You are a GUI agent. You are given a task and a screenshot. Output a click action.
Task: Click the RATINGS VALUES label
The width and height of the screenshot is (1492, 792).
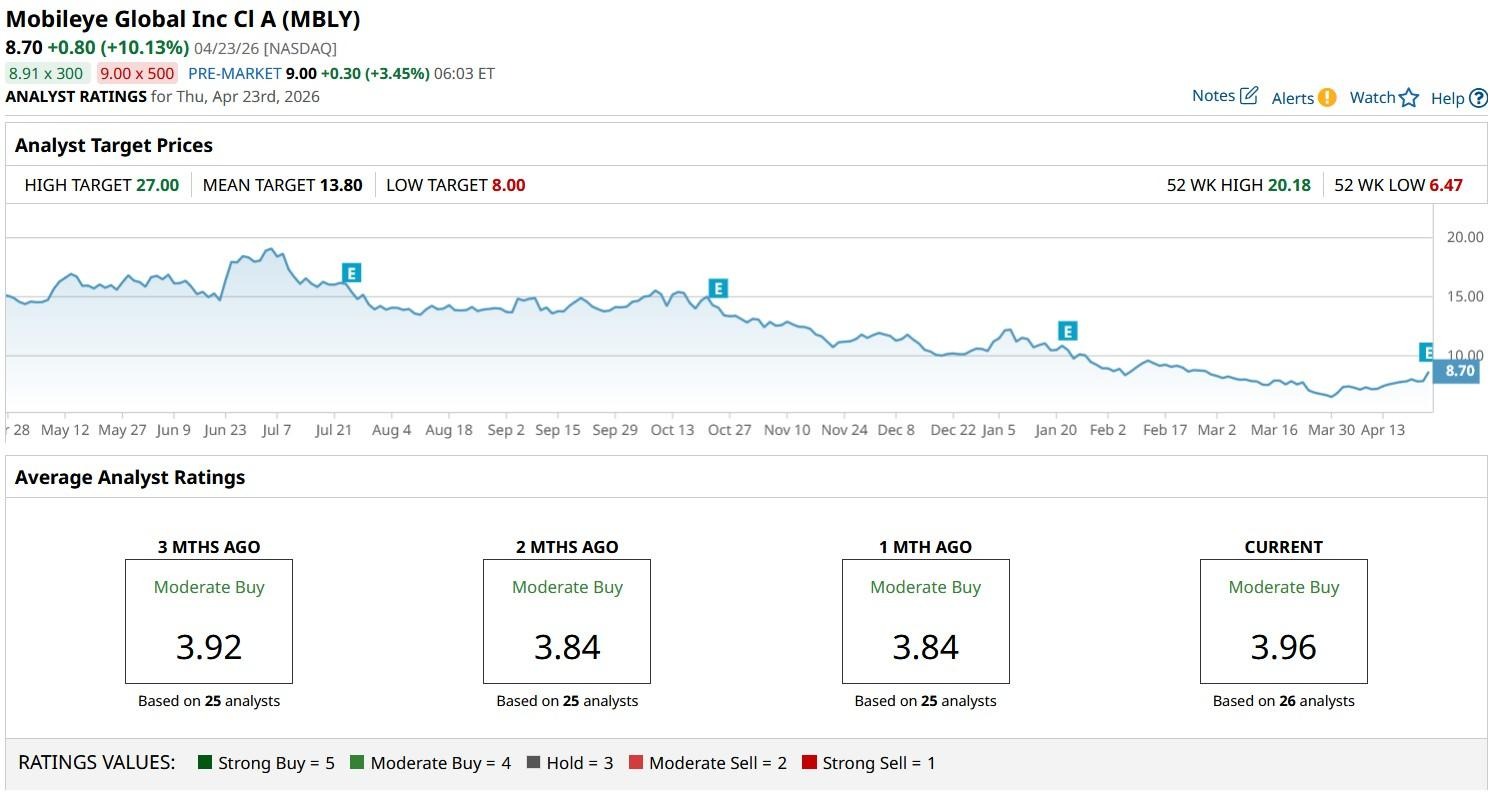coord(97,763)
